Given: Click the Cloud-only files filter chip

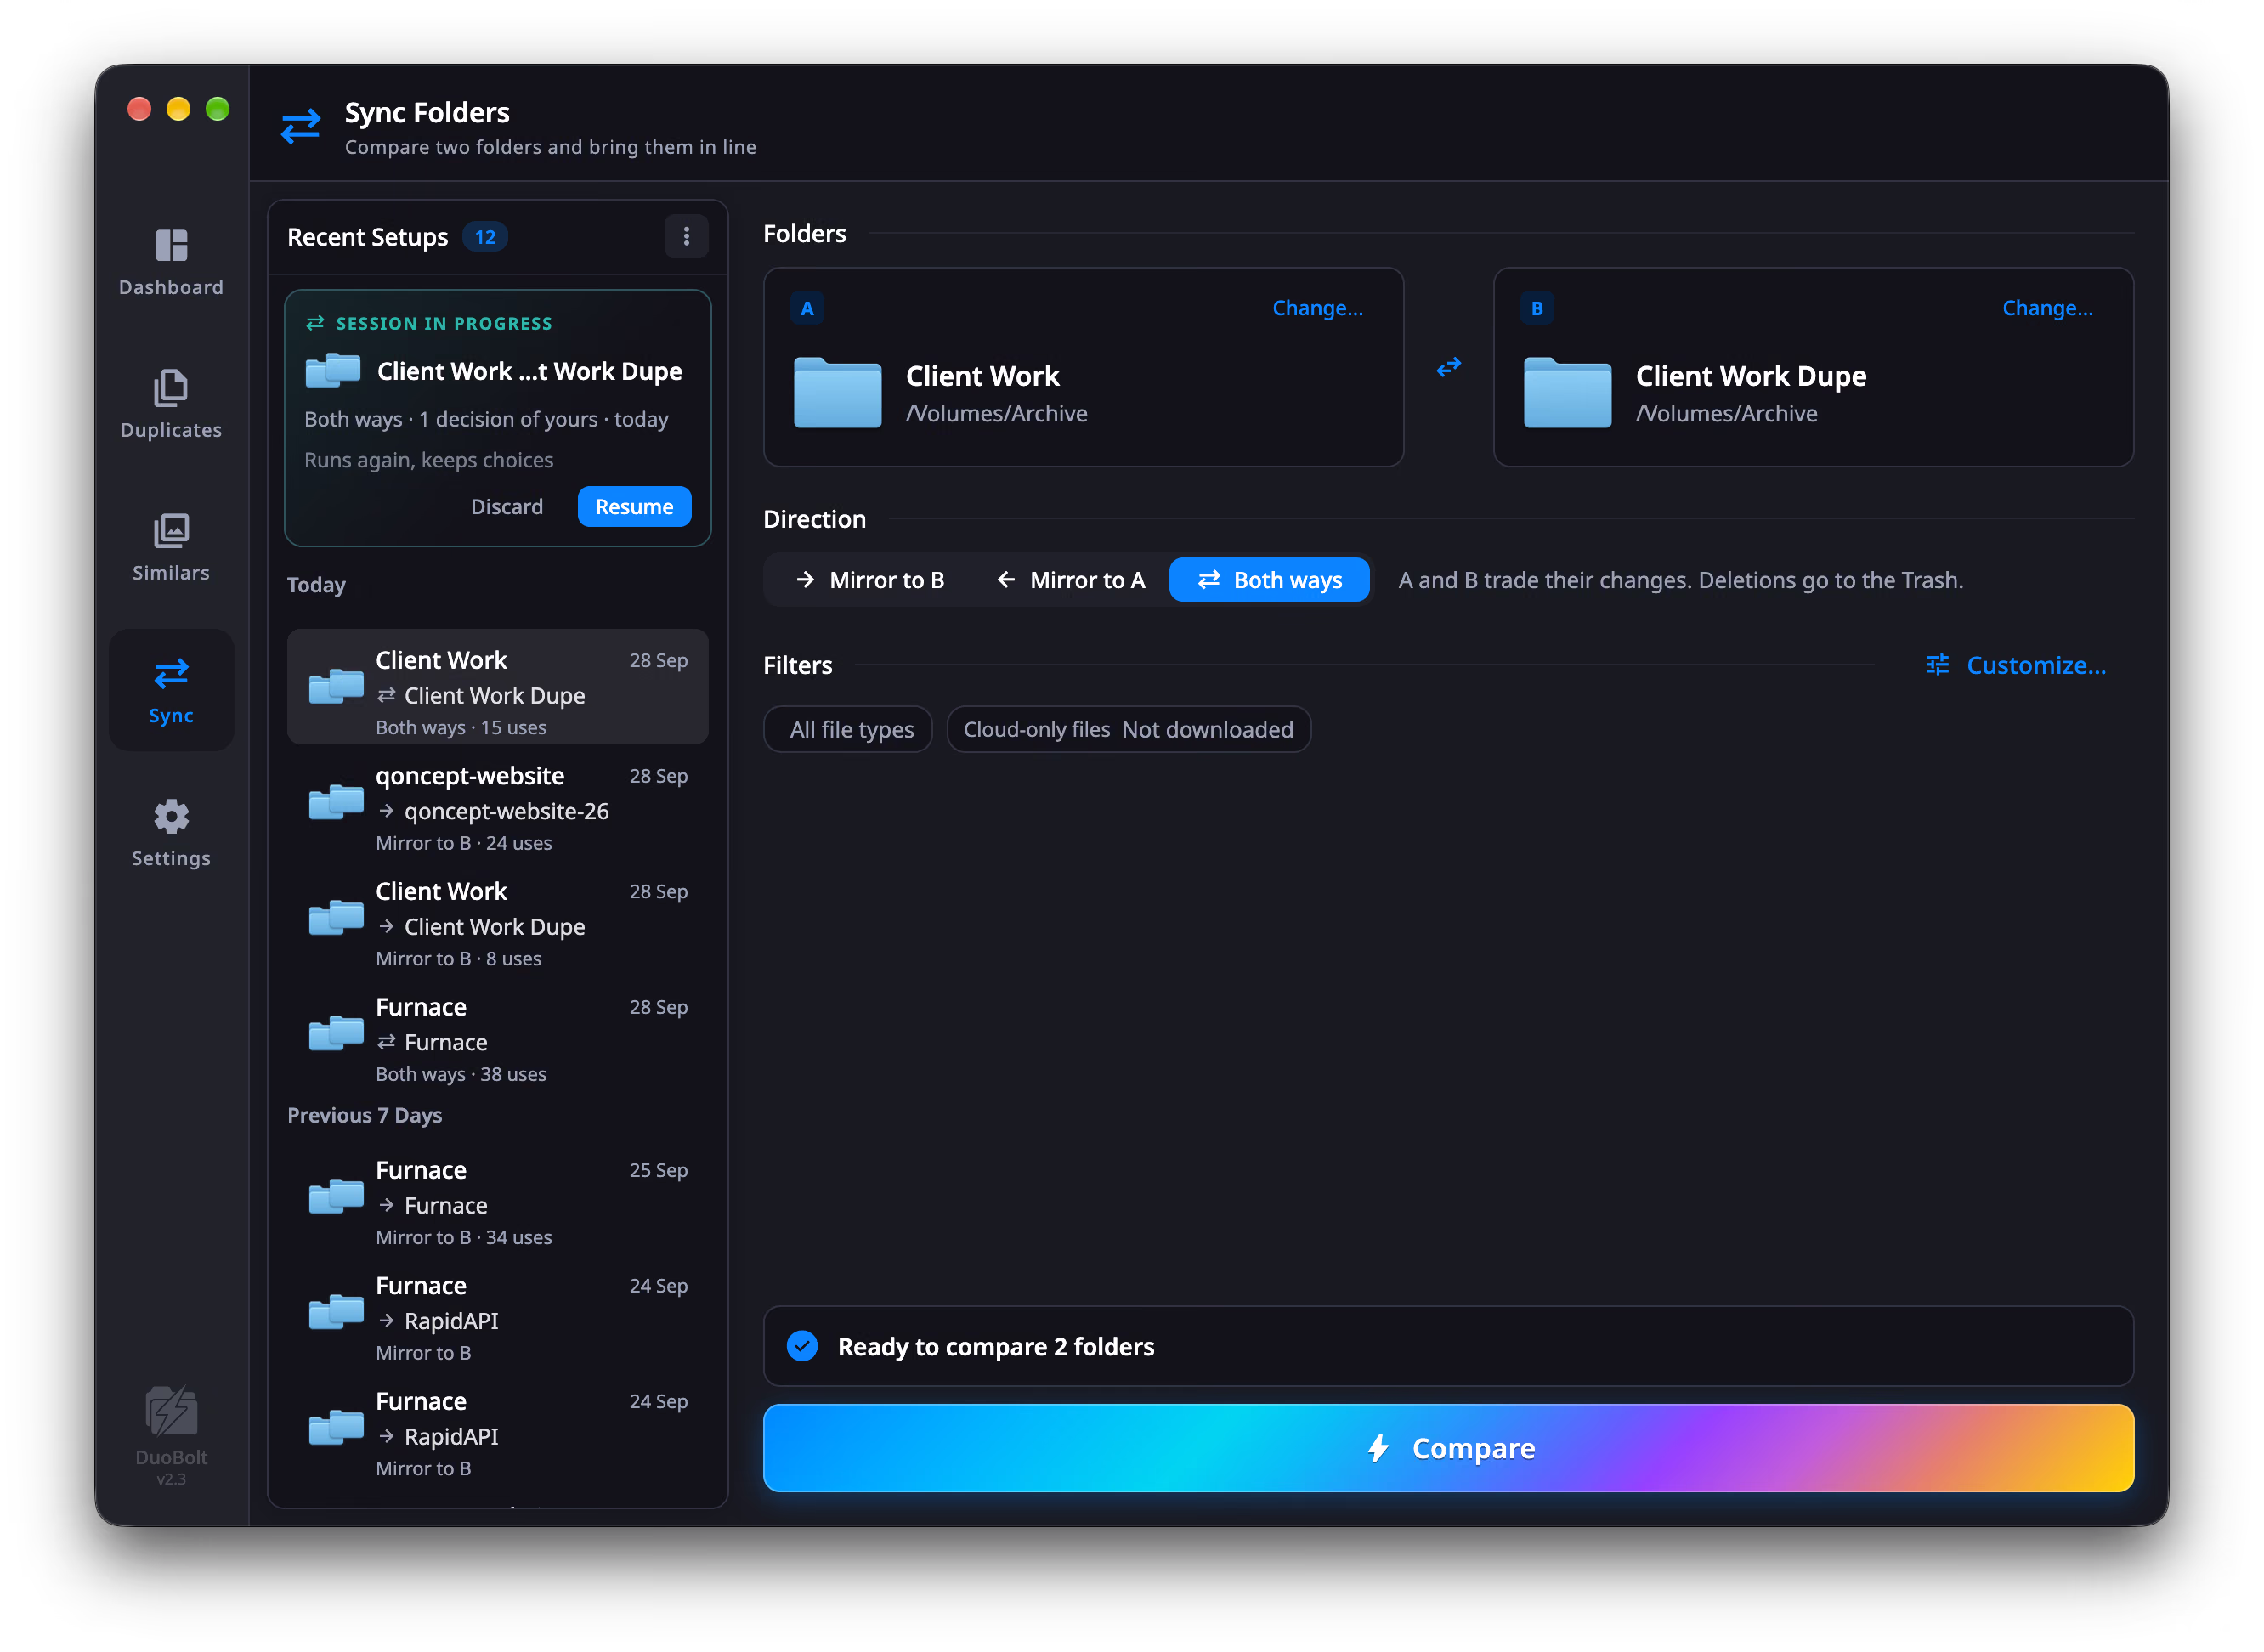Looking at the screenshot, I should 1128,730.
